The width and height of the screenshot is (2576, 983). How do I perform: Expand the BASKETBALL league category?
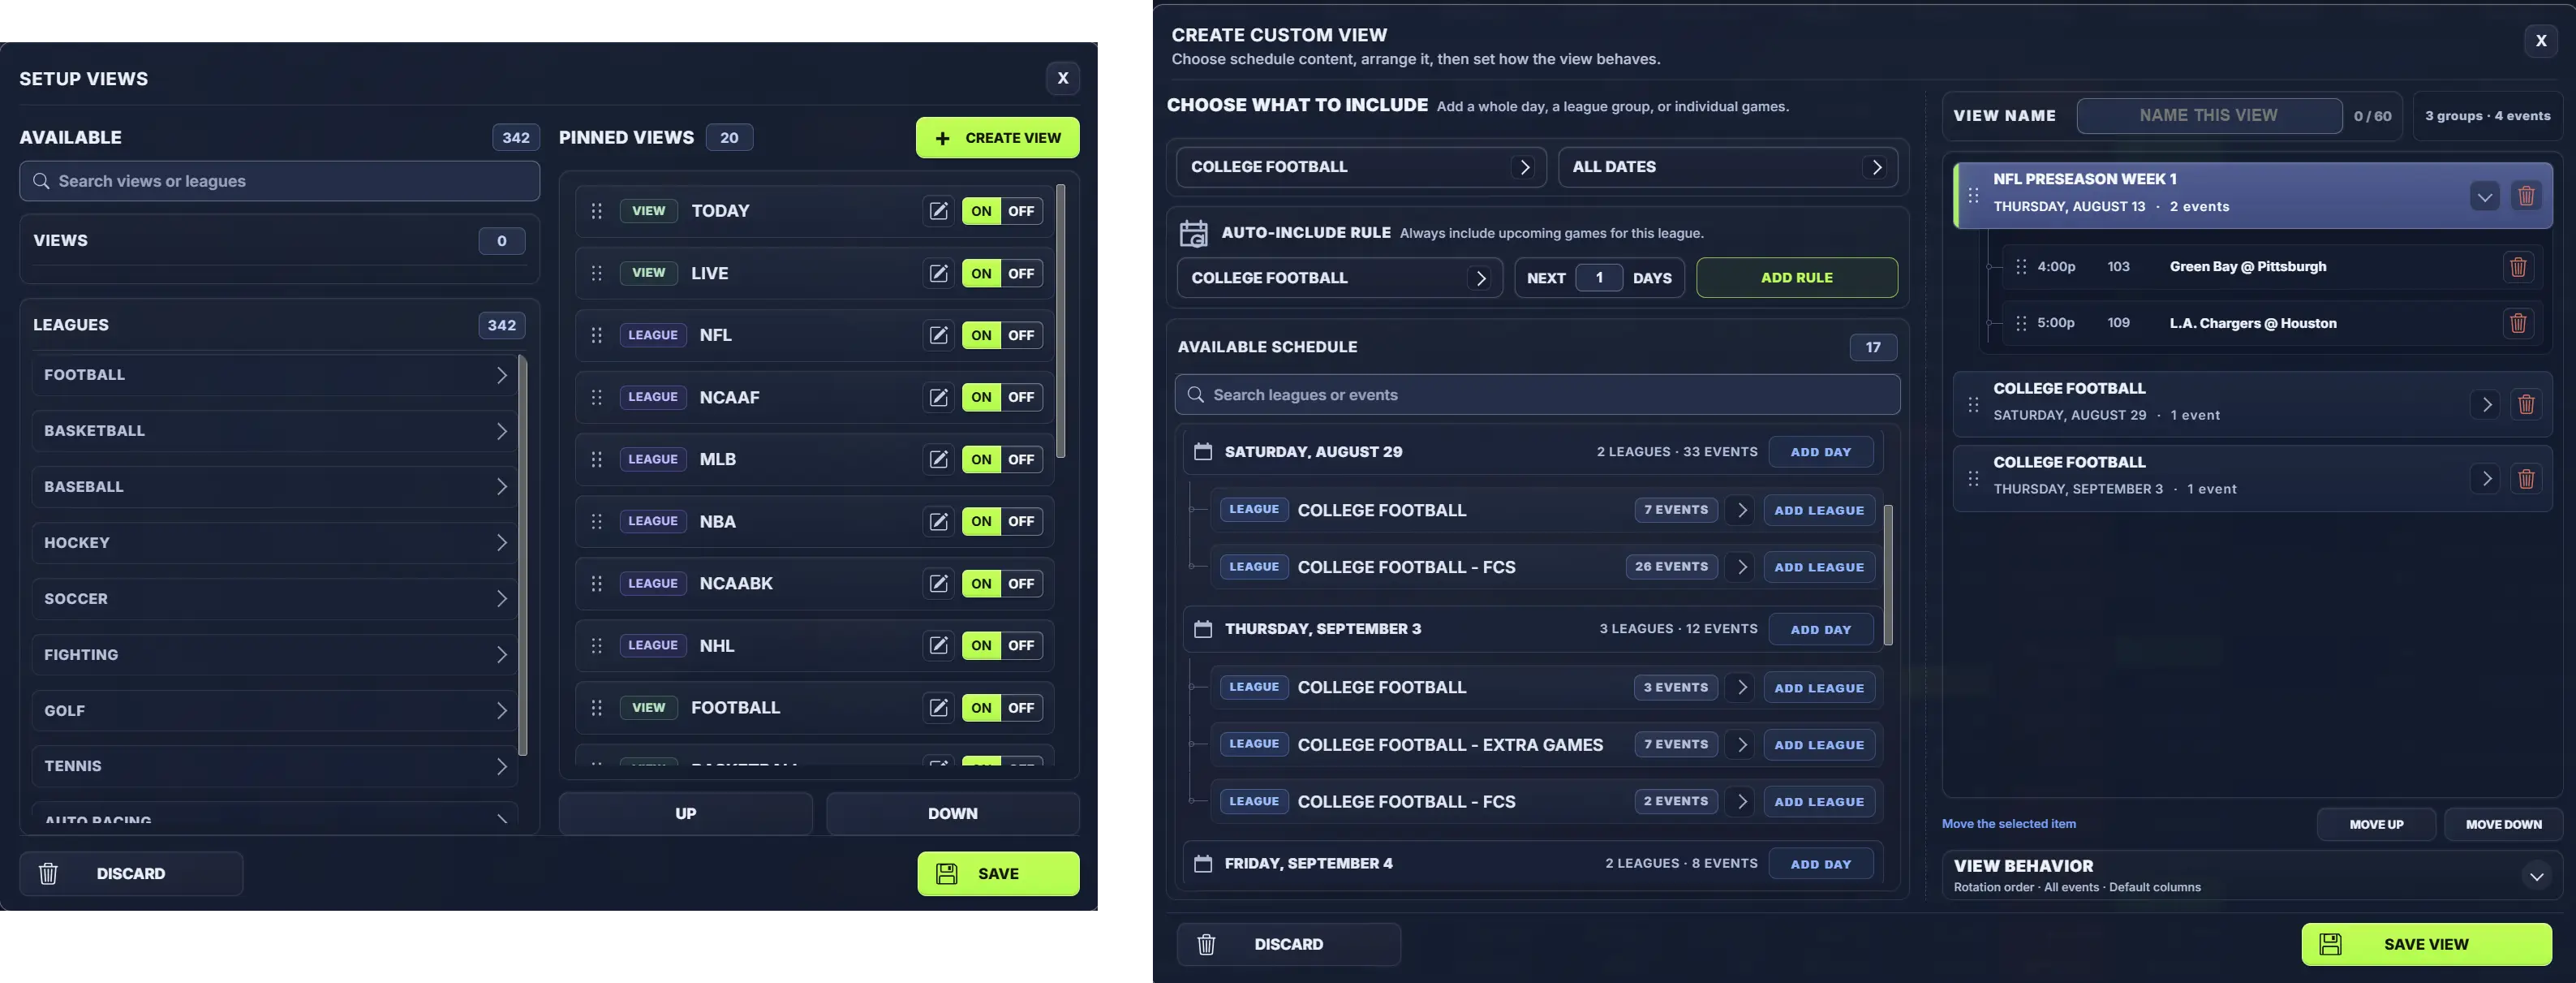[274, 431]
